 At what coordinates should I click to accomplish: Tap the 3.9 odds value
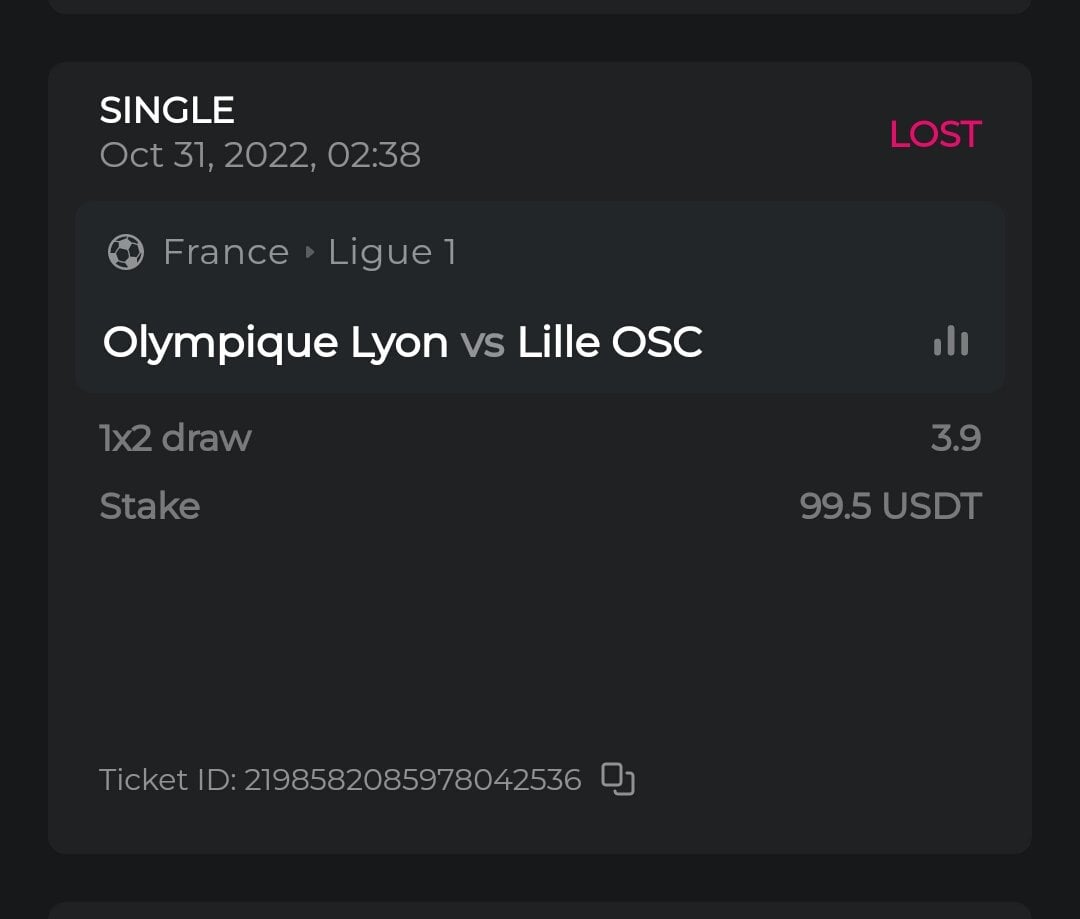coord(955,438)
